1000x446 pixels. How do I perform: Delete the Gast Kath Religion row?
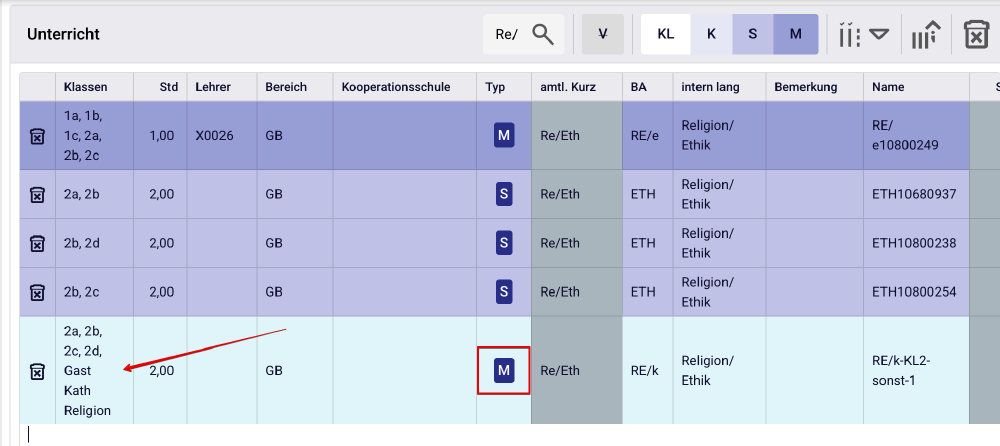click(37, 371)
